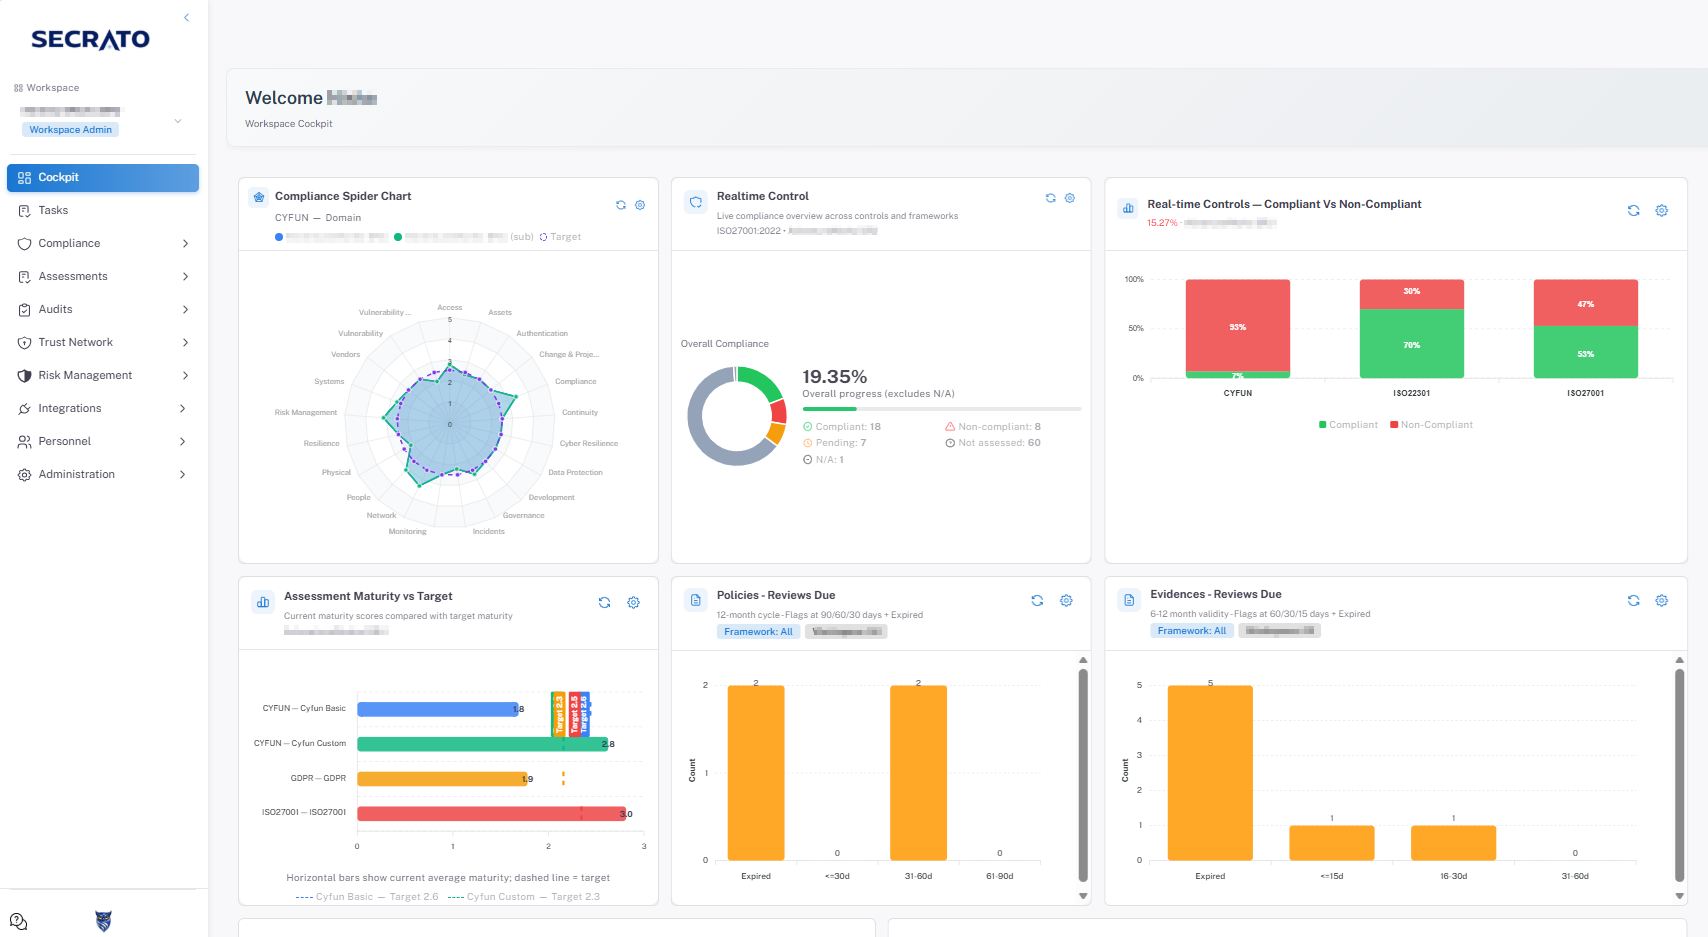Click the SECRATO logo
The width and height of the screenshot is (1708, 937).
[90, 39]
